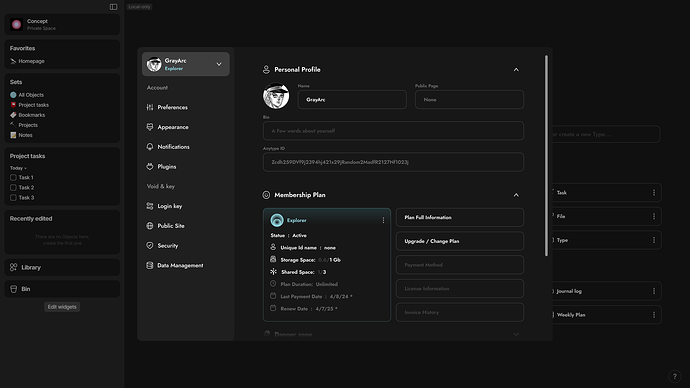Open the Concept private space

pos(62,24)
